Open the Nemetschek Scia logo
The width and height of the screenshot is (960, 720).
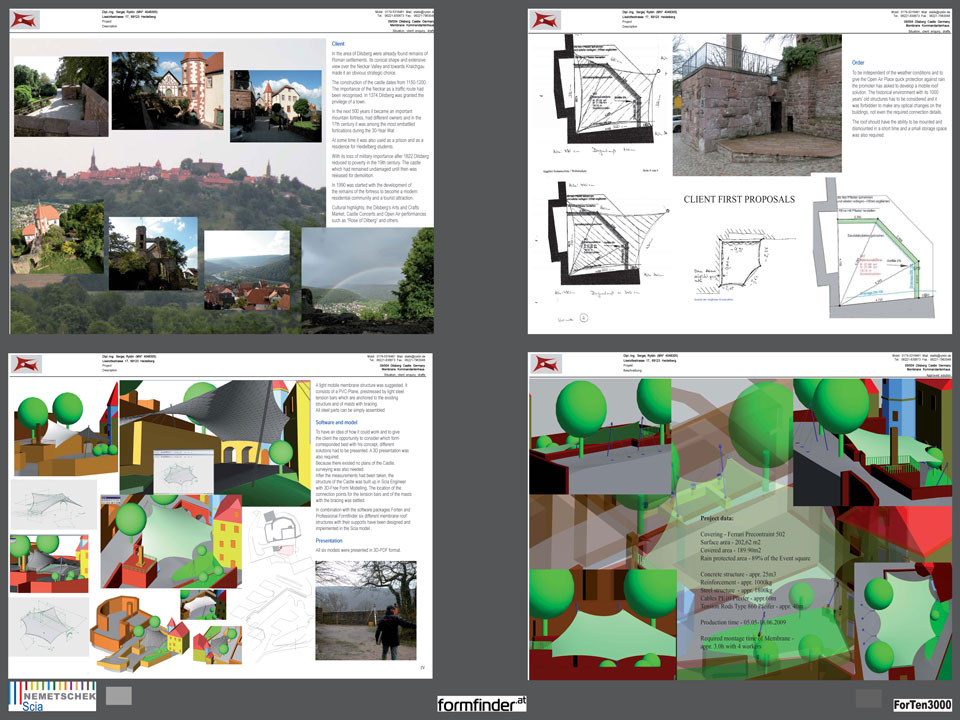click(x=51, y=696)
